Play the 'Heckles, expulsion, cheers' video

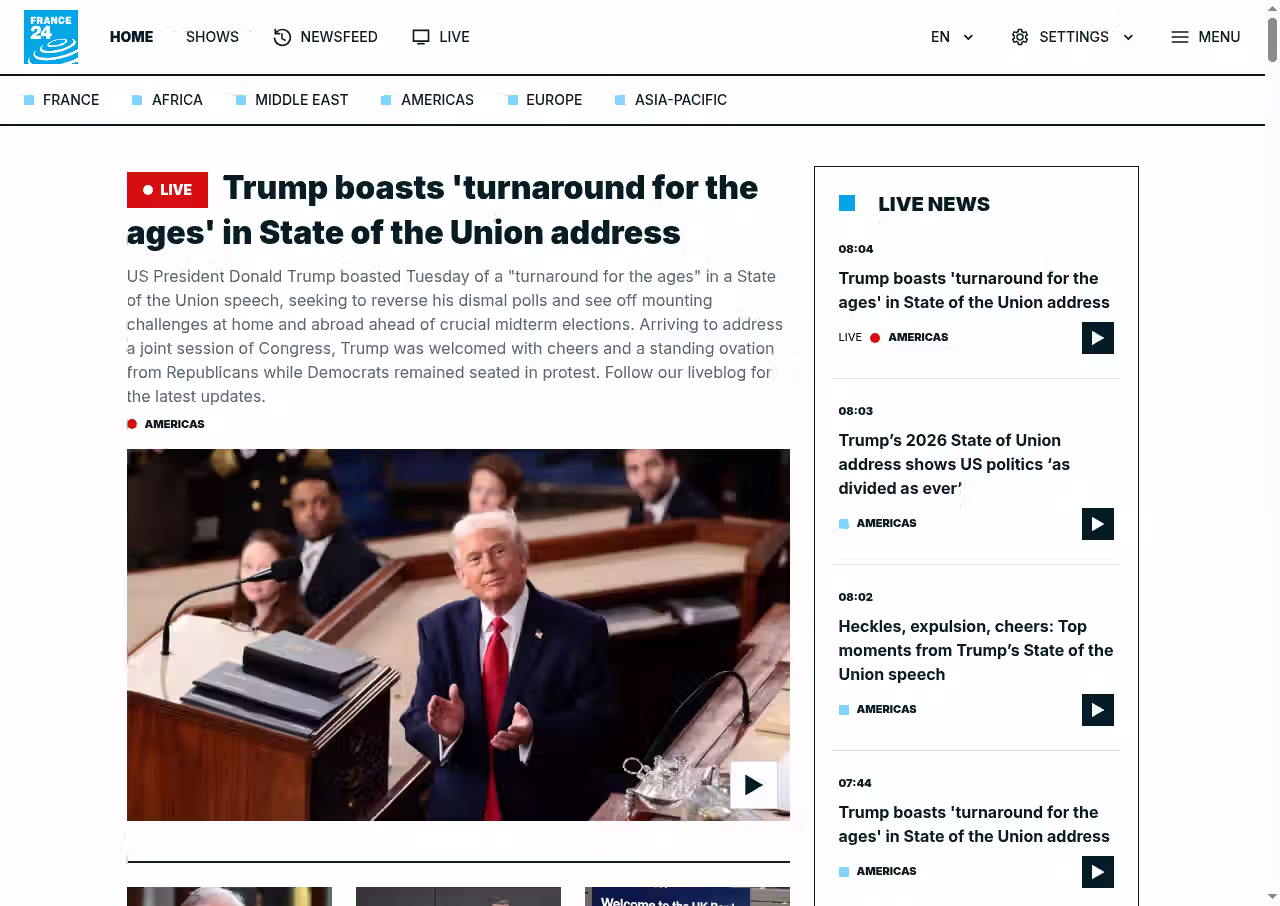[x=1097, y=710]
